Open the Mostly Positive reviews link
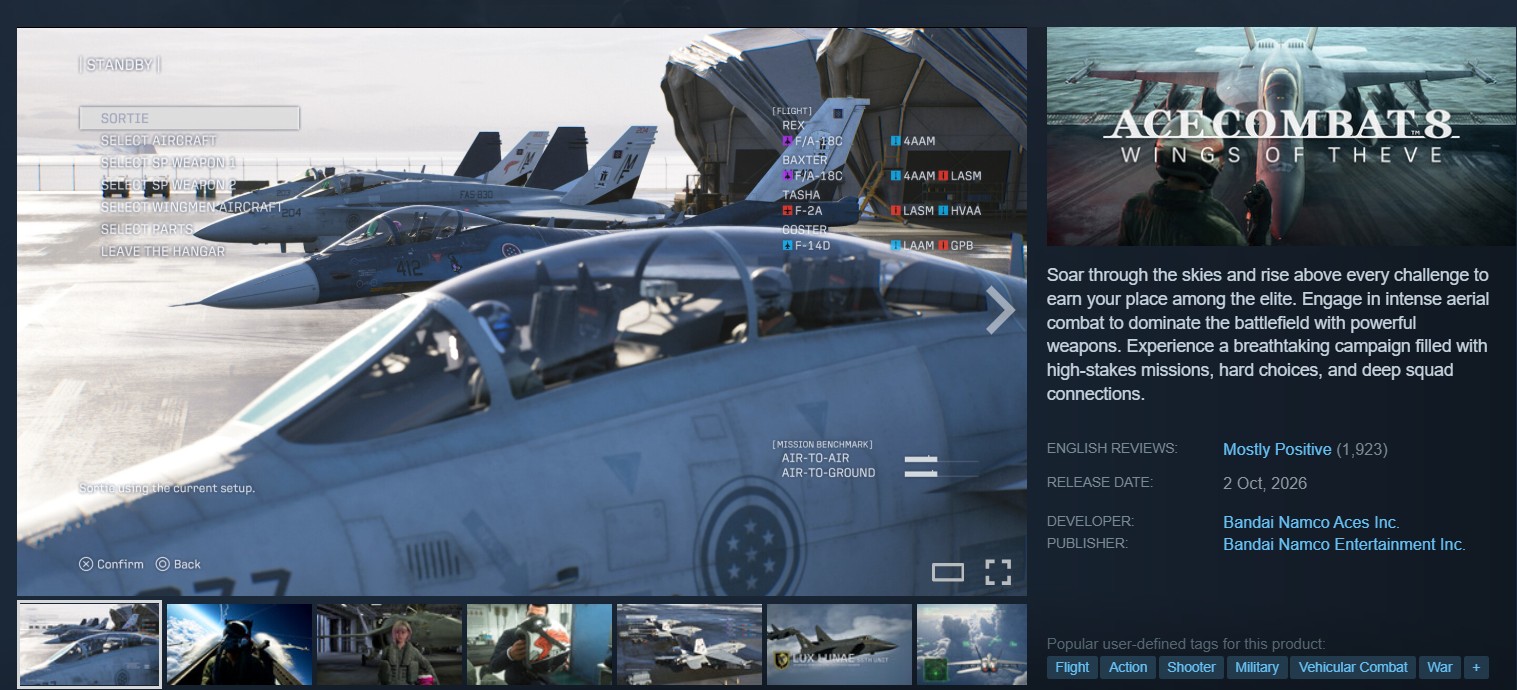 tap(1277, 449)
